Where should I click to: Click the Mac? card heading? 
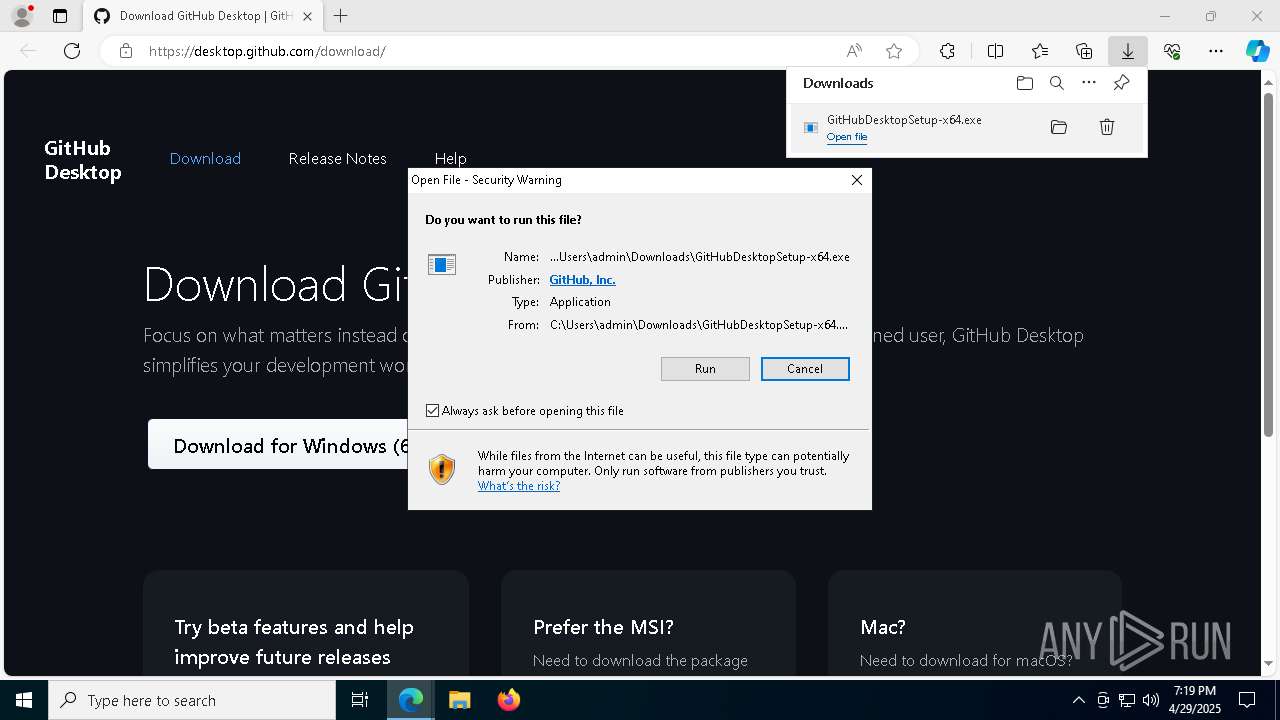click(883, 627)
